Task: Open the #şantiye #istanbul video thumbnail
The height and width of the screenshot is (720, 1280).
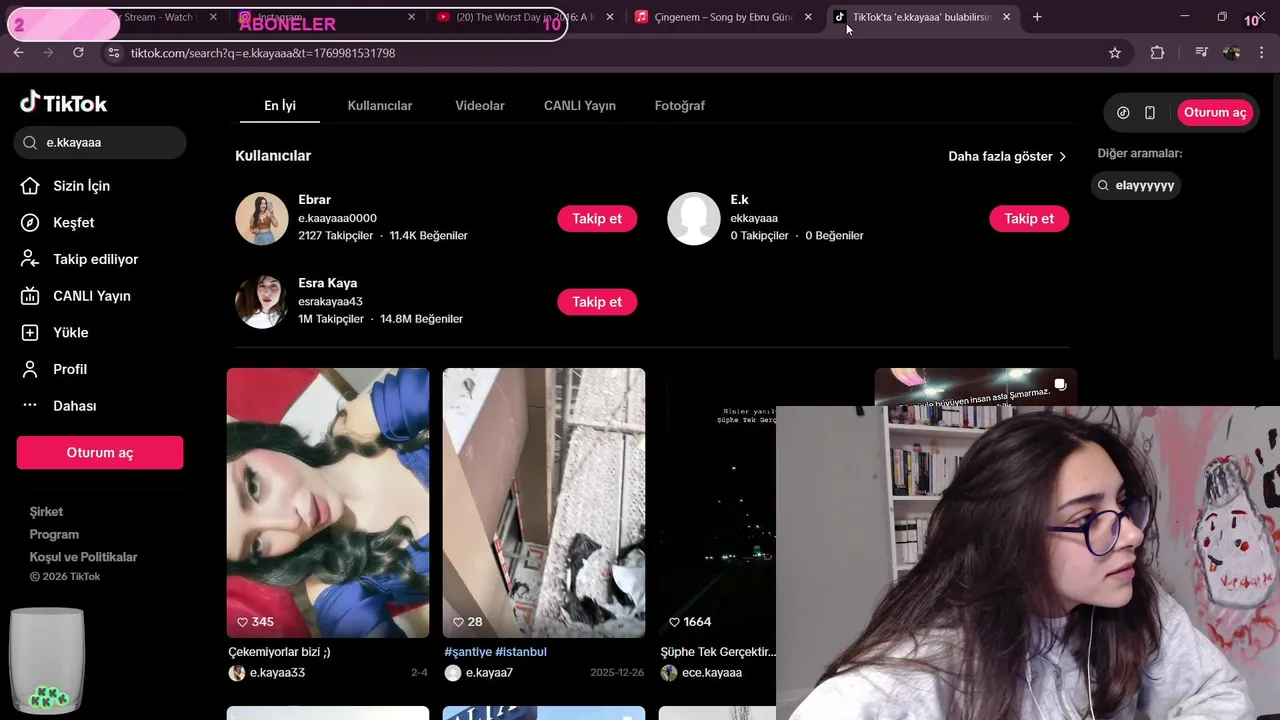Action: point(544,503)
